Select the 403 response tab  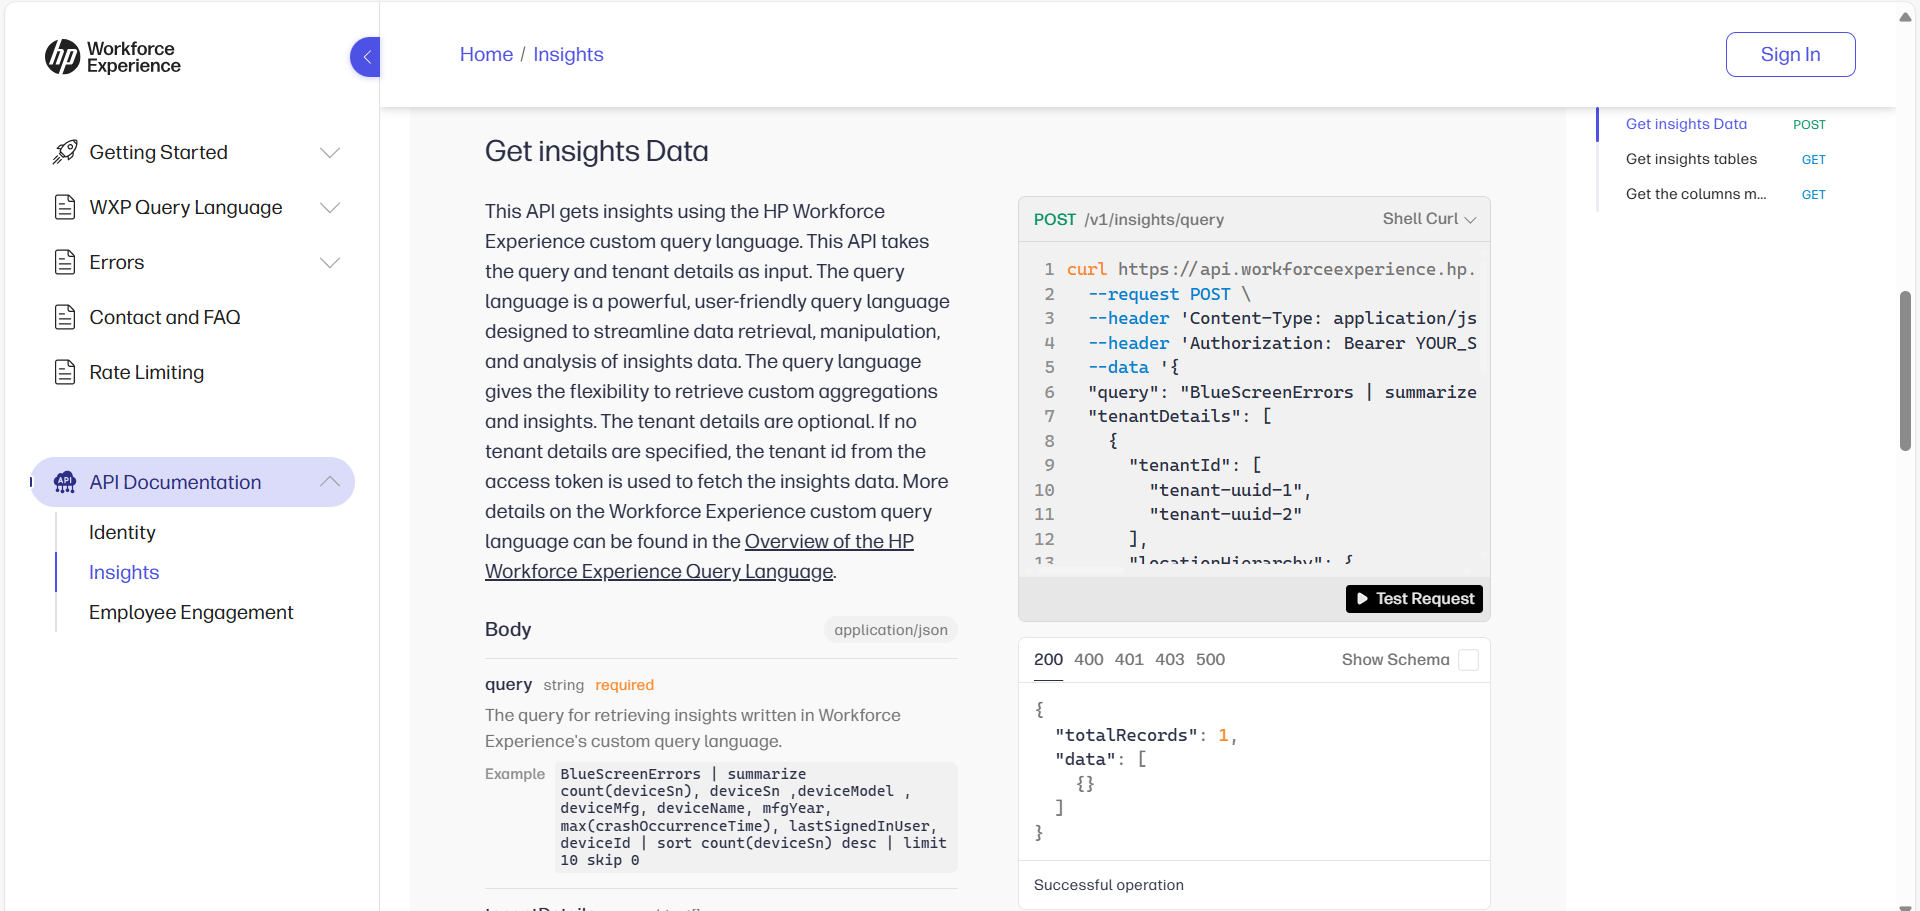(x=1170, y=660)
